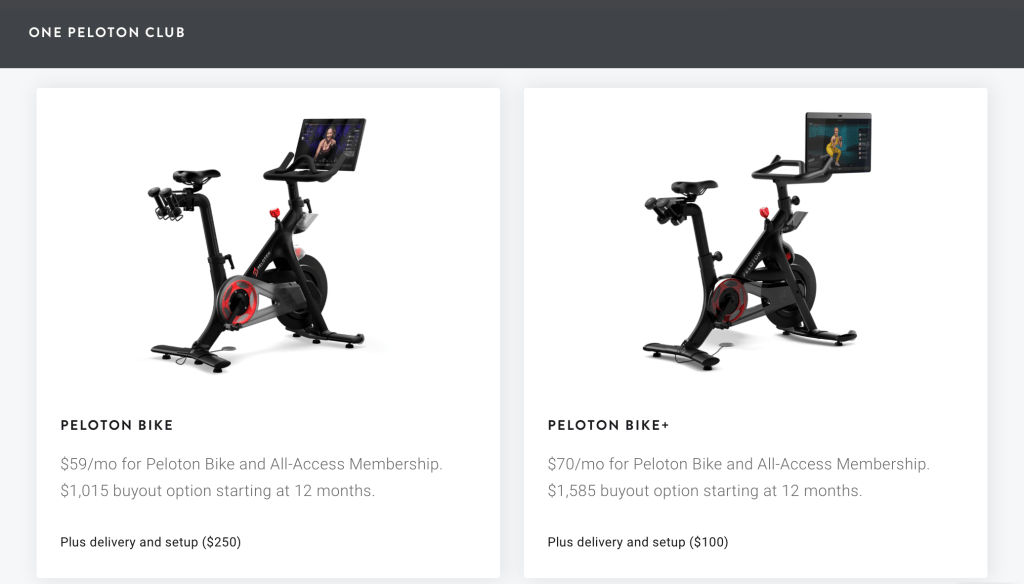1024x584 pixels.
Task: Click the $70/mo membership price text
Action: pyautogui.click(x=739, y=464)
